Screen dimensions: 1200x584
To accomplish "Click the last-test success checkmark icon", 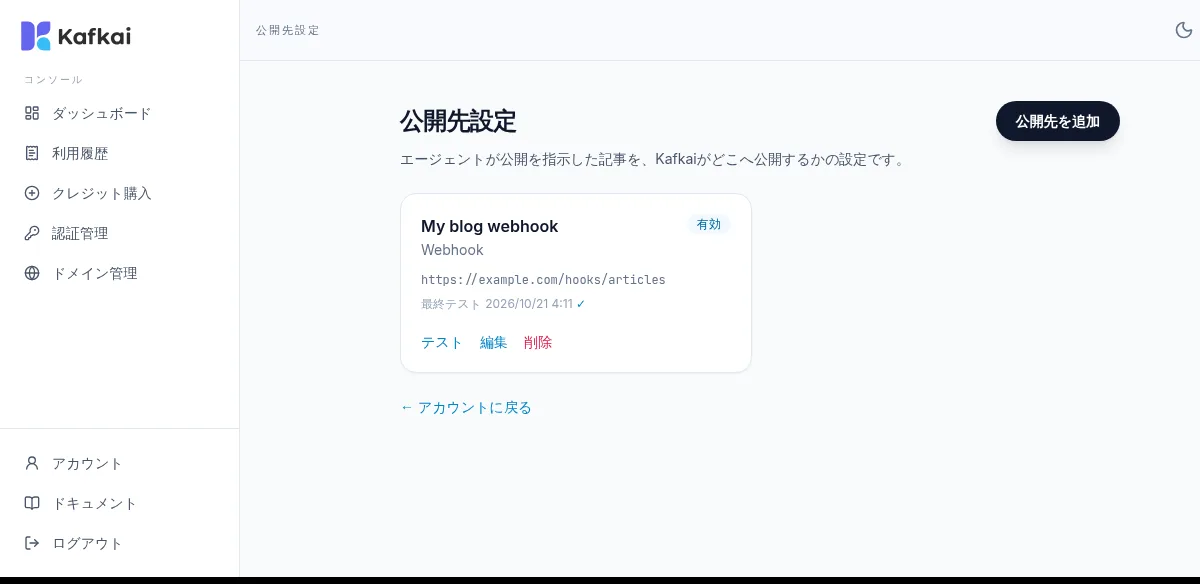I will click(x=581, y=303).
